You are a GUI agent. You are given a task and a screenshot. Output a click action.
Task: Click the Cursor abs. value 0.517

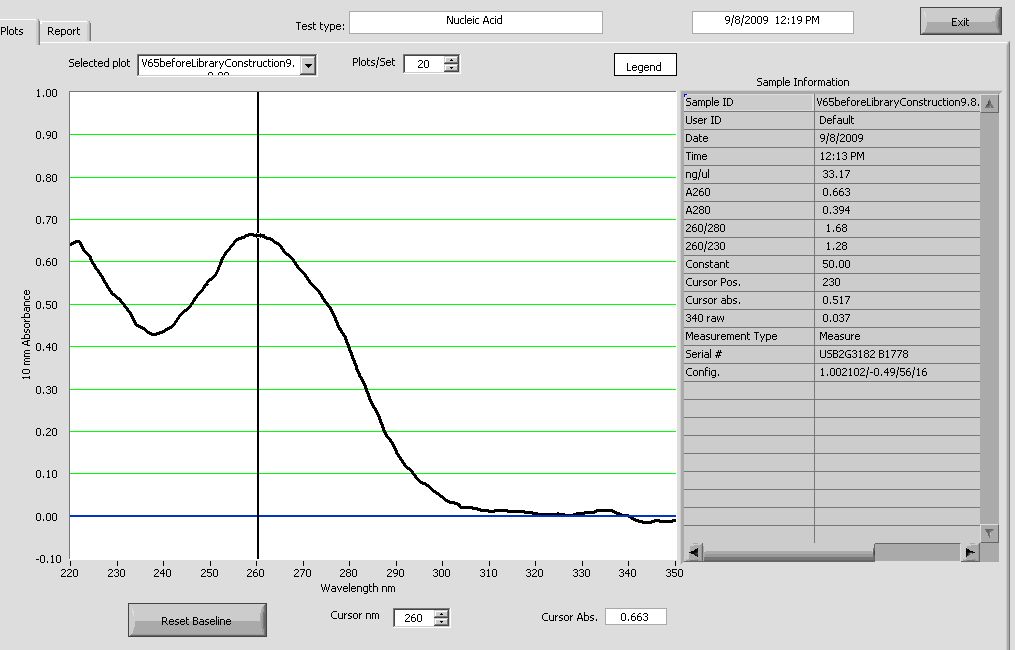(836, 300)
